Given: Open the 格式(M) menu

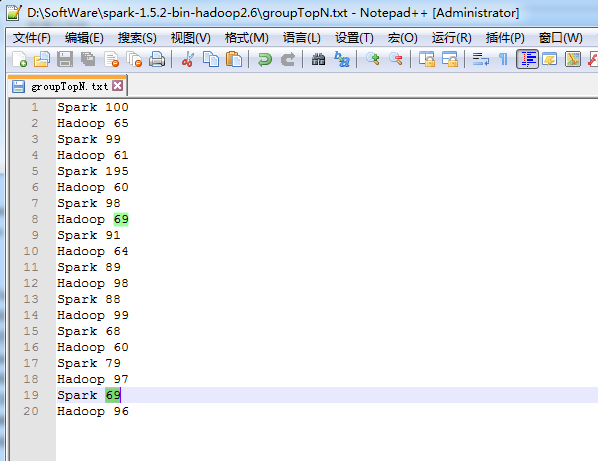Looking at the screenshot, I should click(x=247, y=38).
